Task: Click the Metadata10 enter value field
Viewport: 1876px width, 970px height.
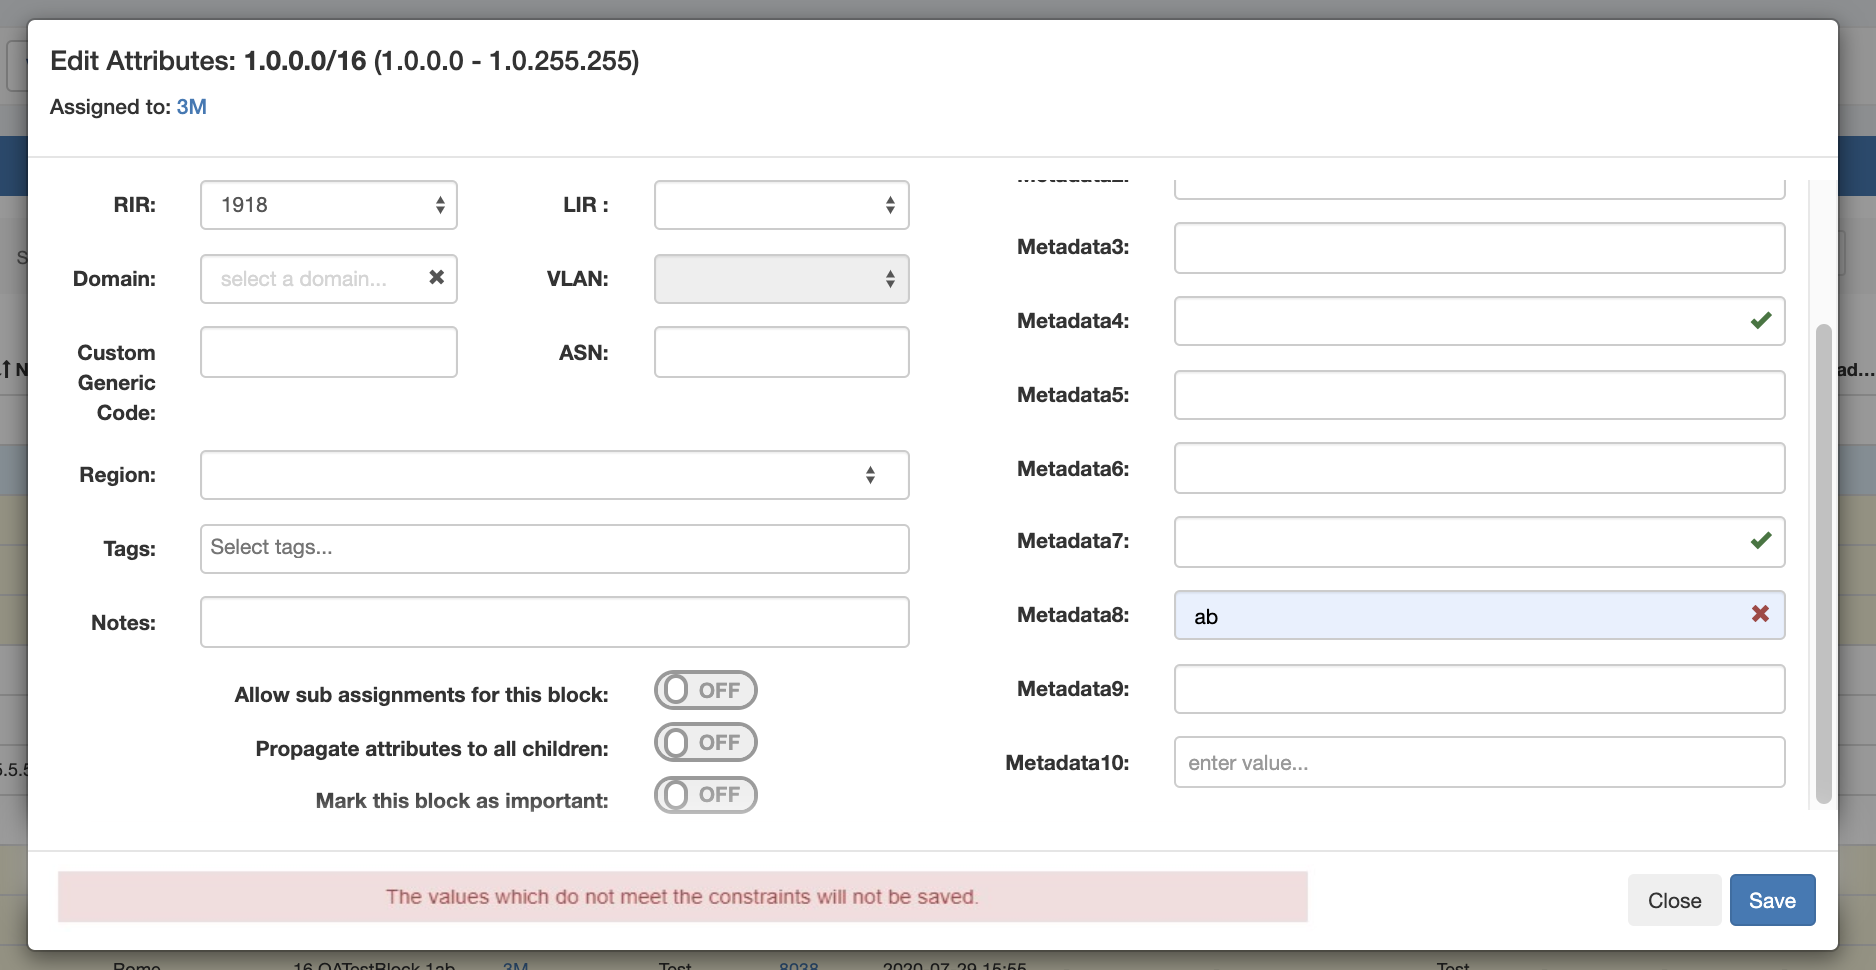Action: tap(1479, 763)
